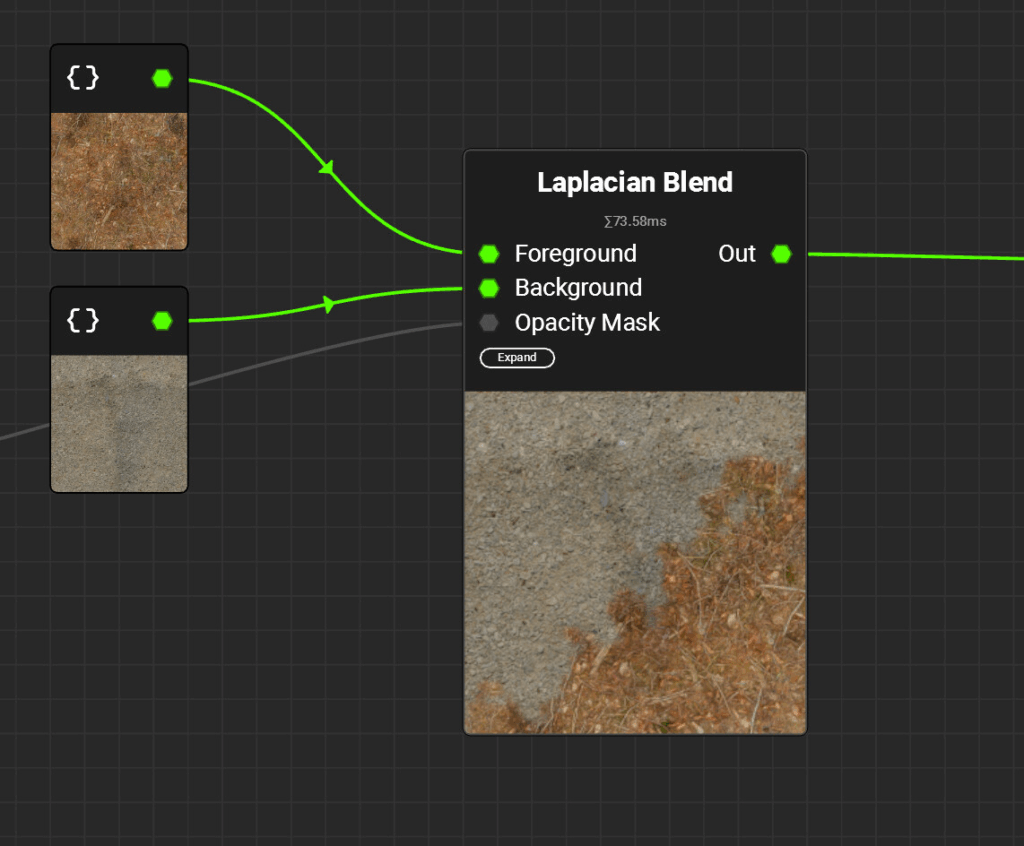
Task: Click the concrete texture node's output pin
Action: click(162, 321)
